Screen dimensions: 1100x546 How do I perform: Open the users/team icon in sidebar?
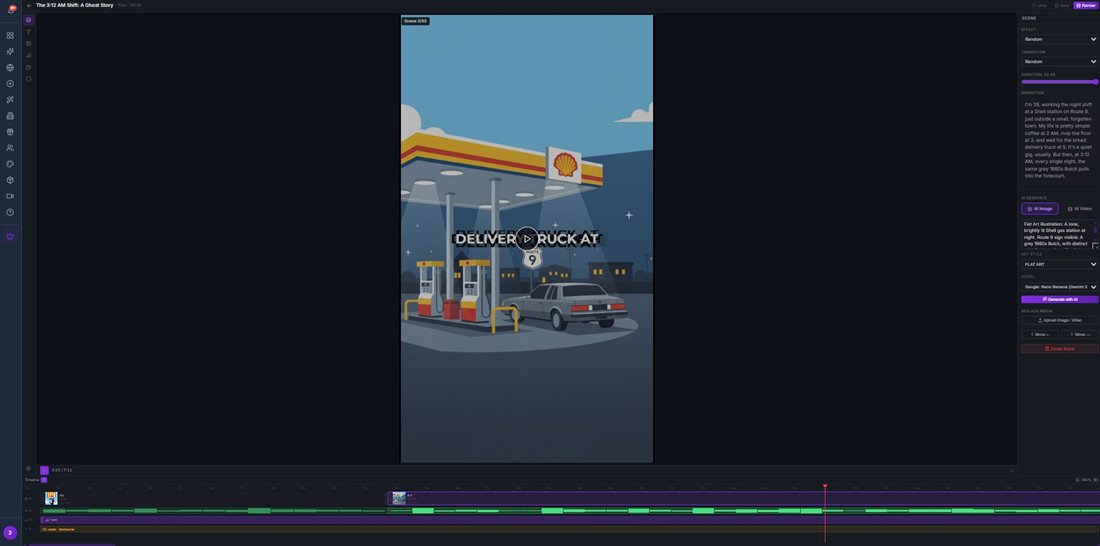10,148
